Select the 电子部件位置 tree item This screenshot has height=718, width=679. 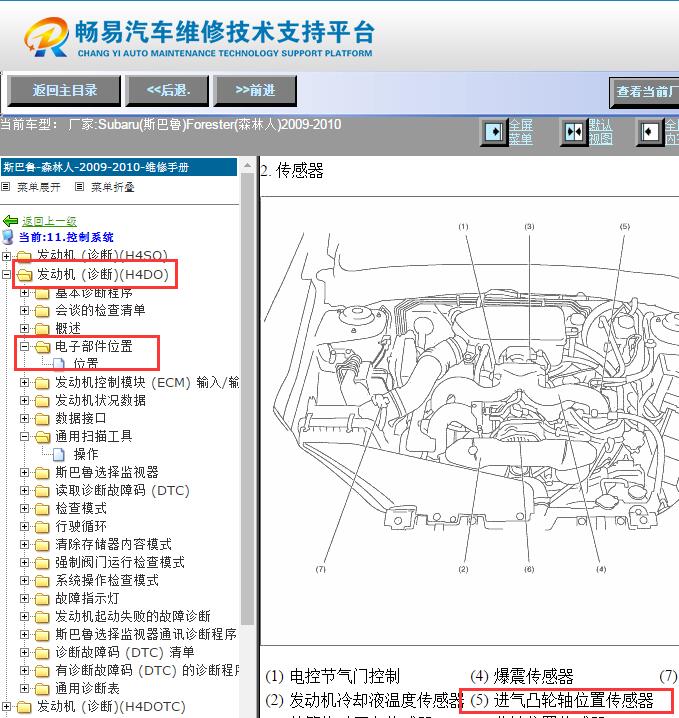tap(94, 346)
